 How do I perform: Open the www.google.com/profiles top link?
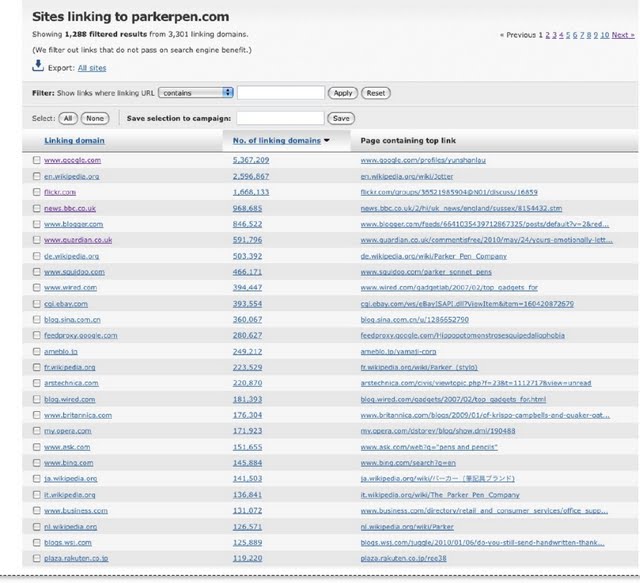click(423, 160)
